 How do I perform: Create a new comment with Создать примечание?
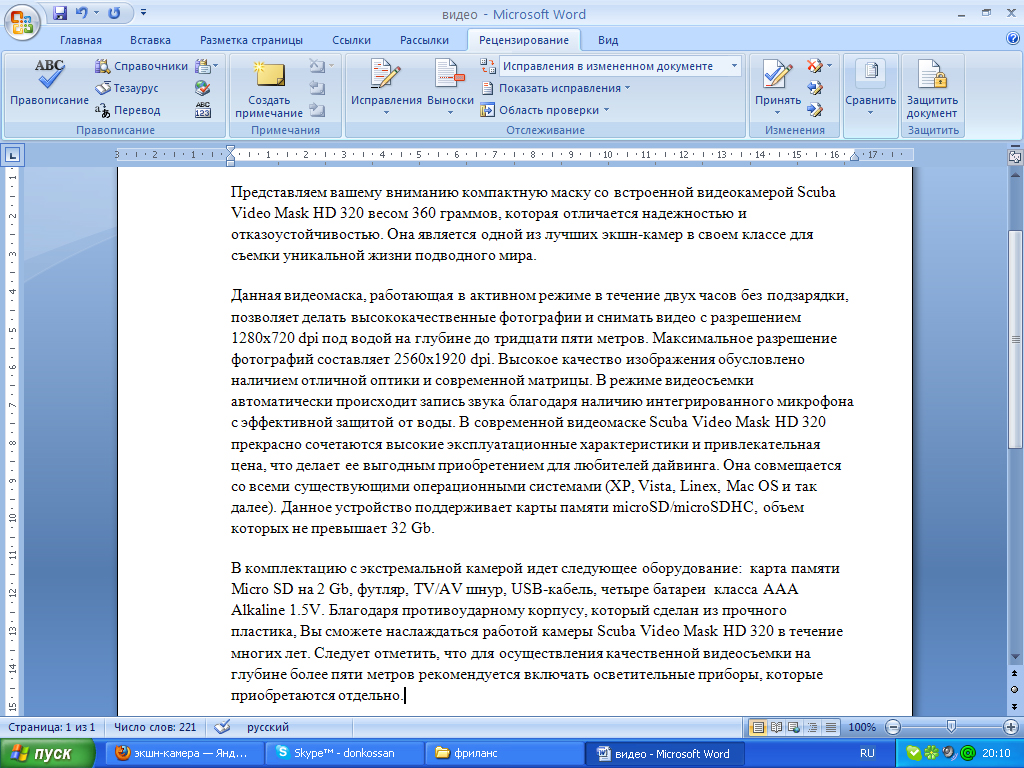[269, 89]
